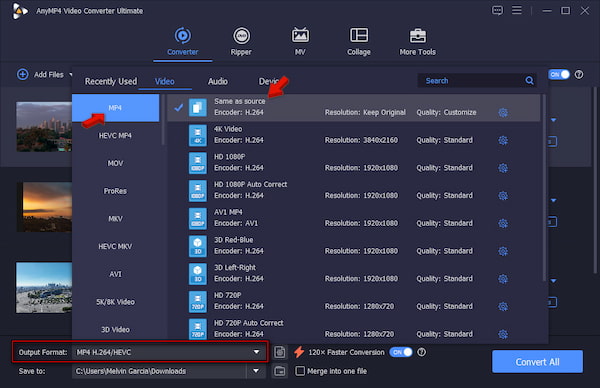Click HD 720P Auto Correct preset icon

pos(197,329)
